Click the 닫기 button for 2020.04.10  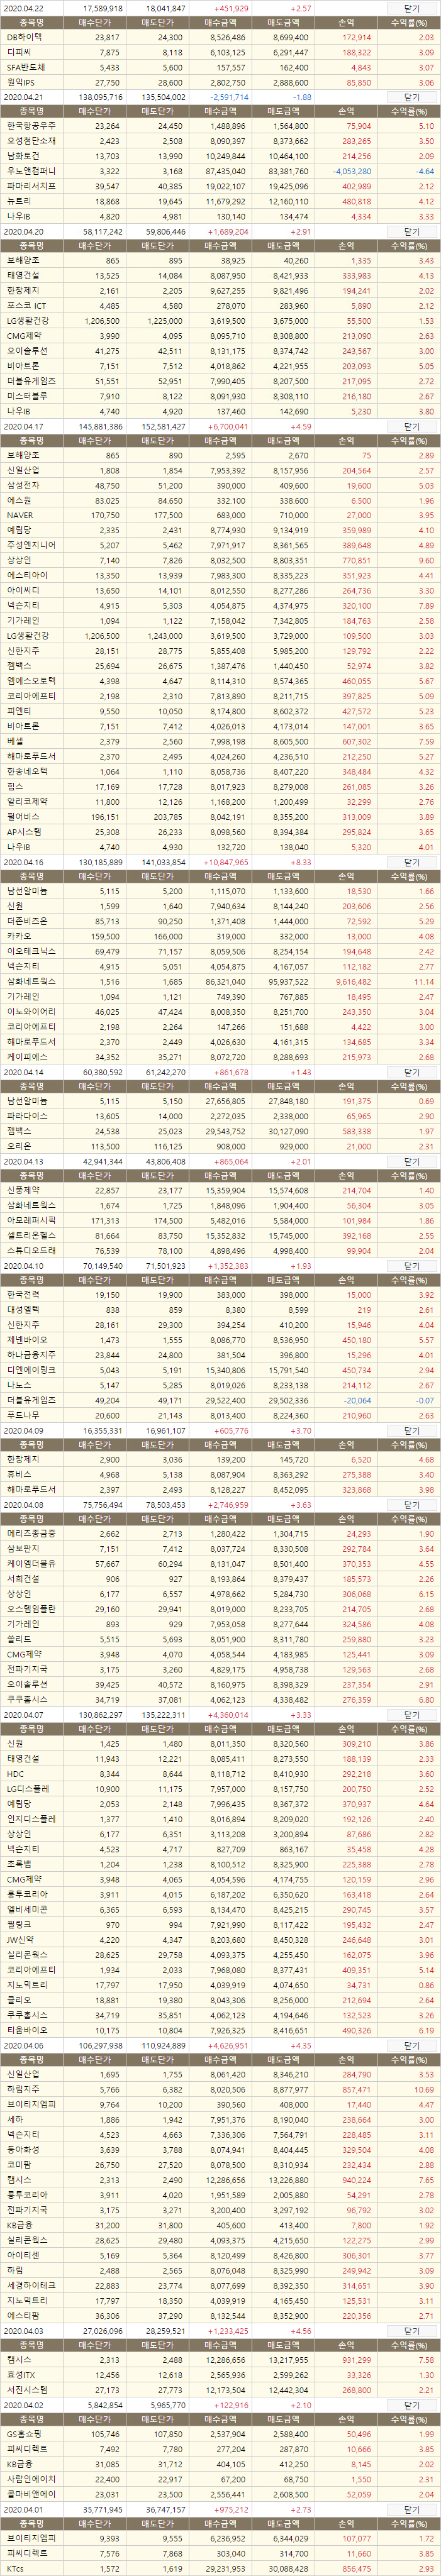tap(411, 1266)
